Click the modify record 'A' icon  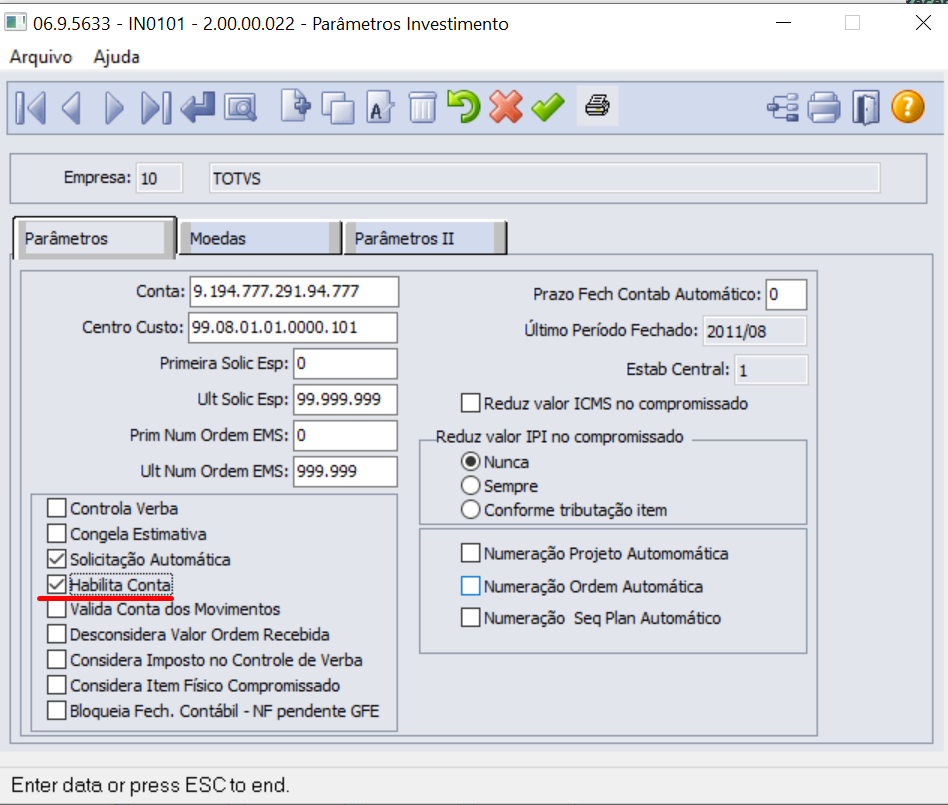[x=380, y=107]
